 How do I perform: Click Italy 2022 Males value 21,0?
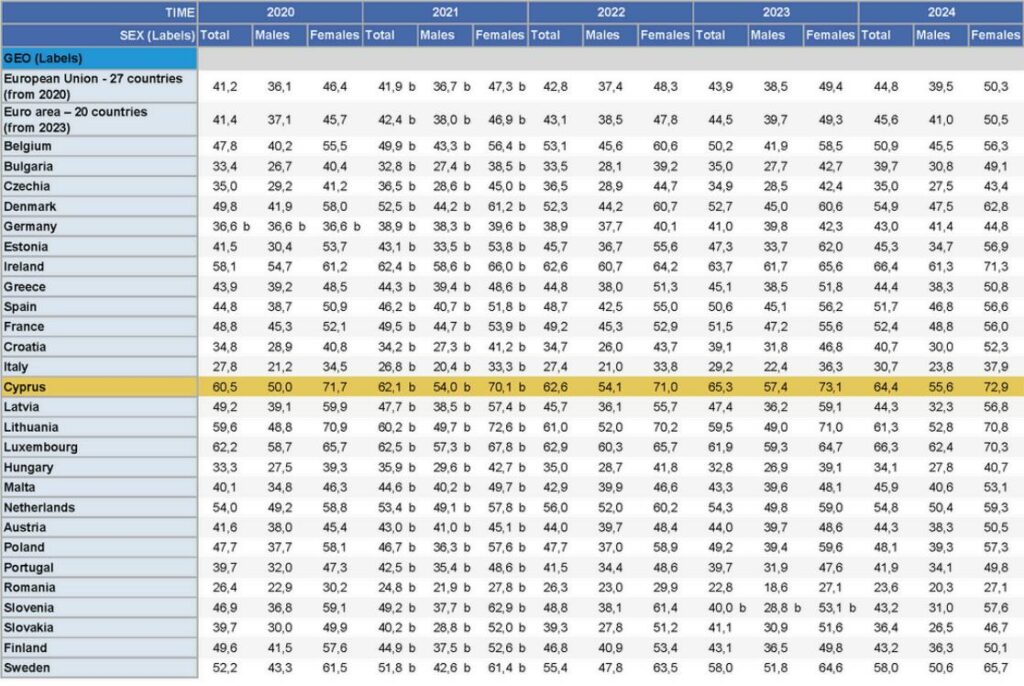610,367
